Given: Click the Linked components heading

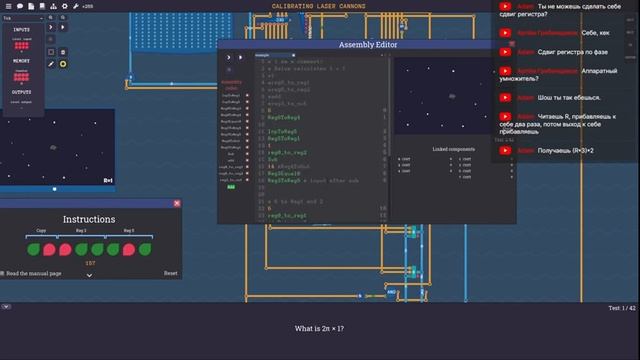Looking at the screenshot, I should 453,149.
